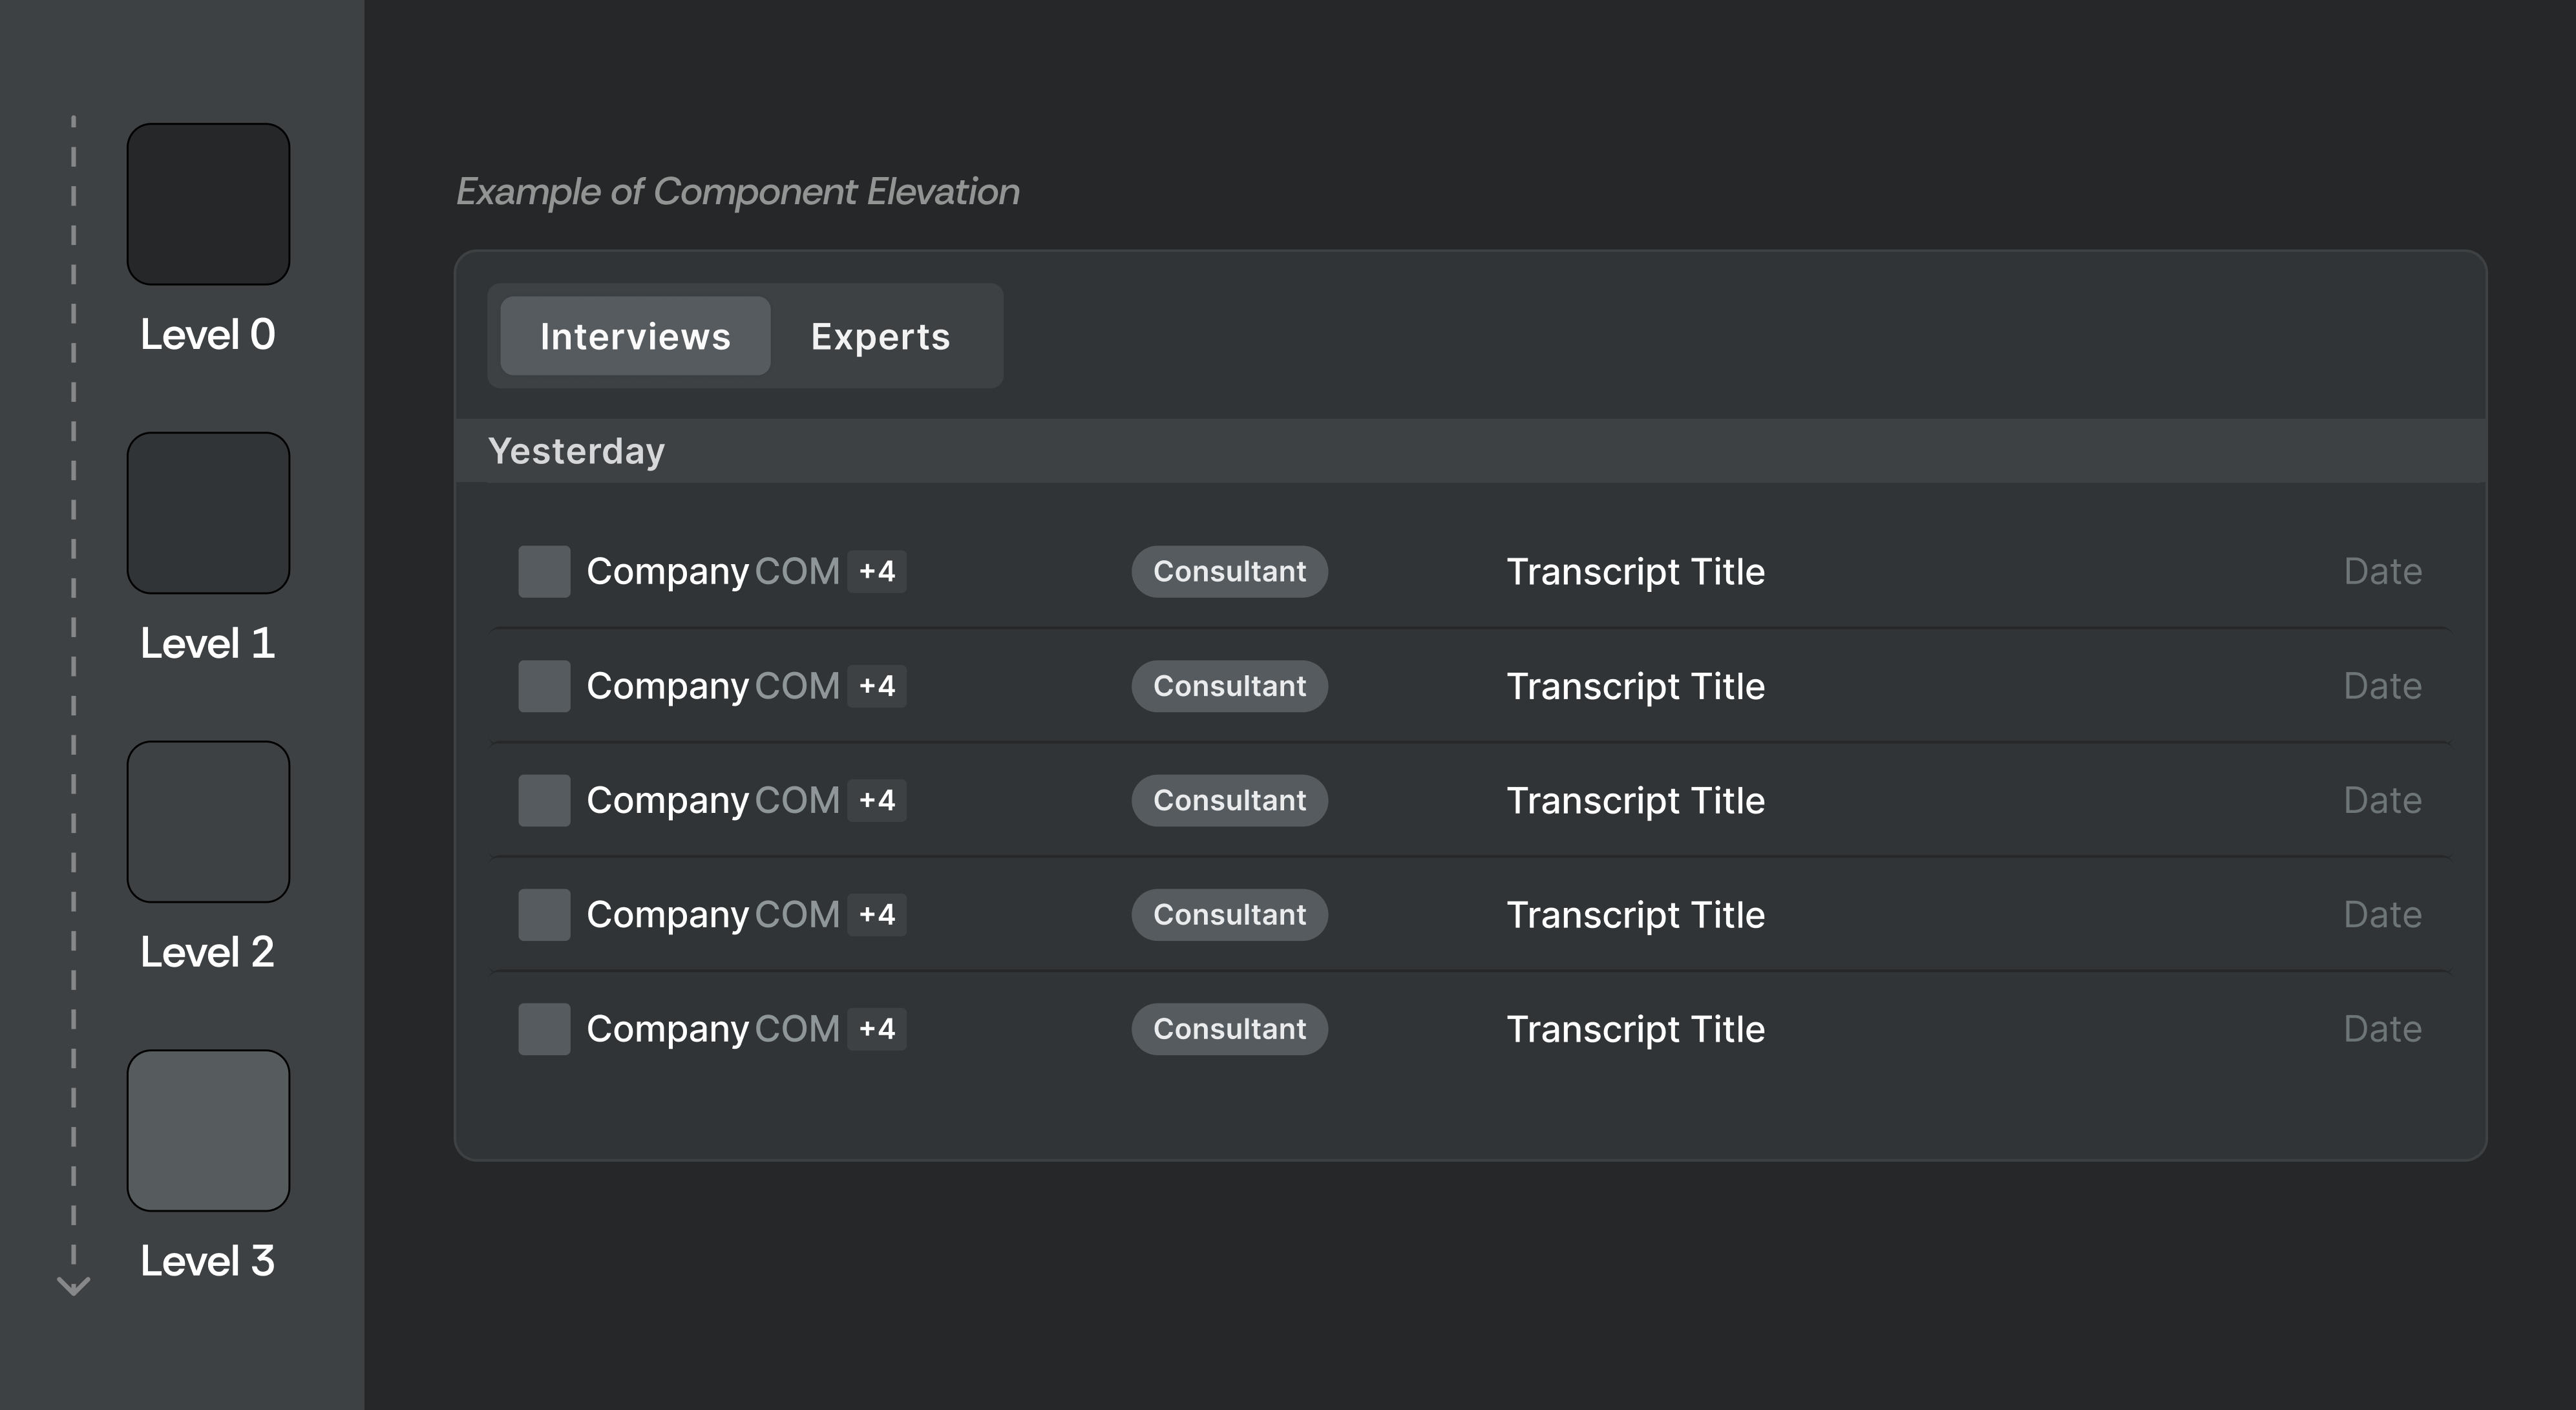
Task: Expand the +4 badge in third row
Action: pyautogui.click(x=877, y=800)
